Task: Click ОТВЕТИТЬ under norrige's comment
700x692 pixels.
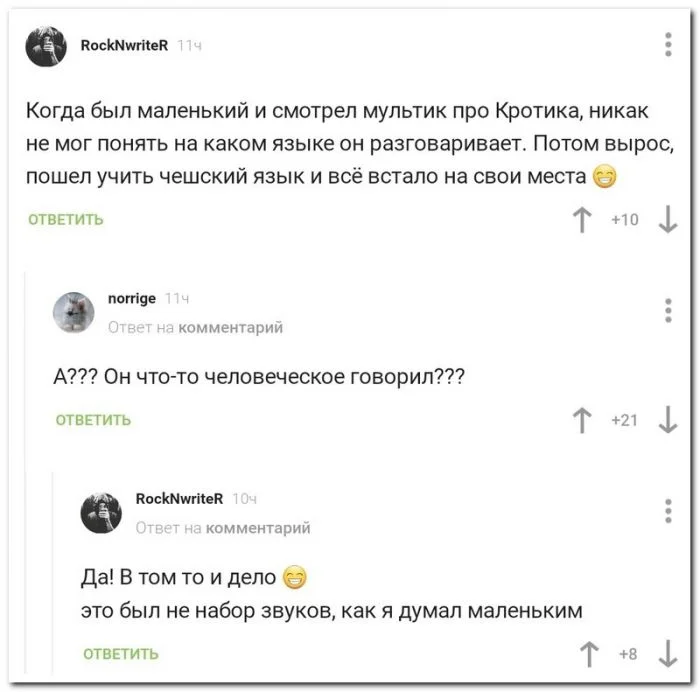Action: [x=93, y=420]
